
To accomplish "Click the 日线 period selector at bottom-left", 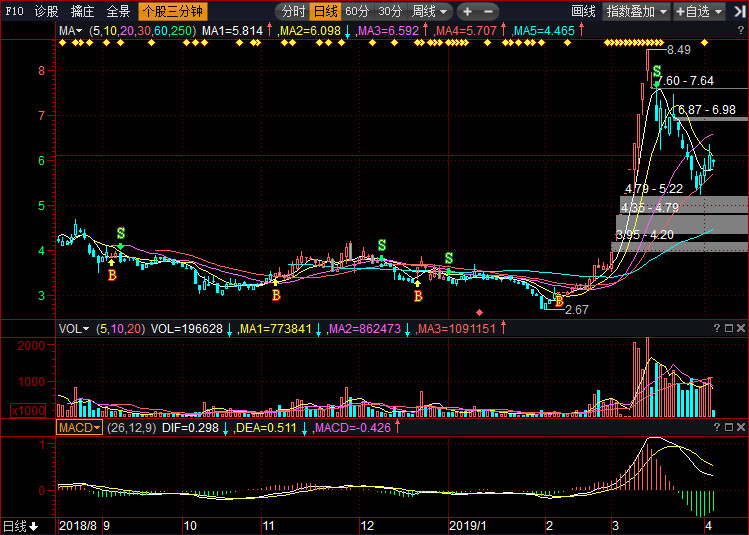I will coord(20,525).
